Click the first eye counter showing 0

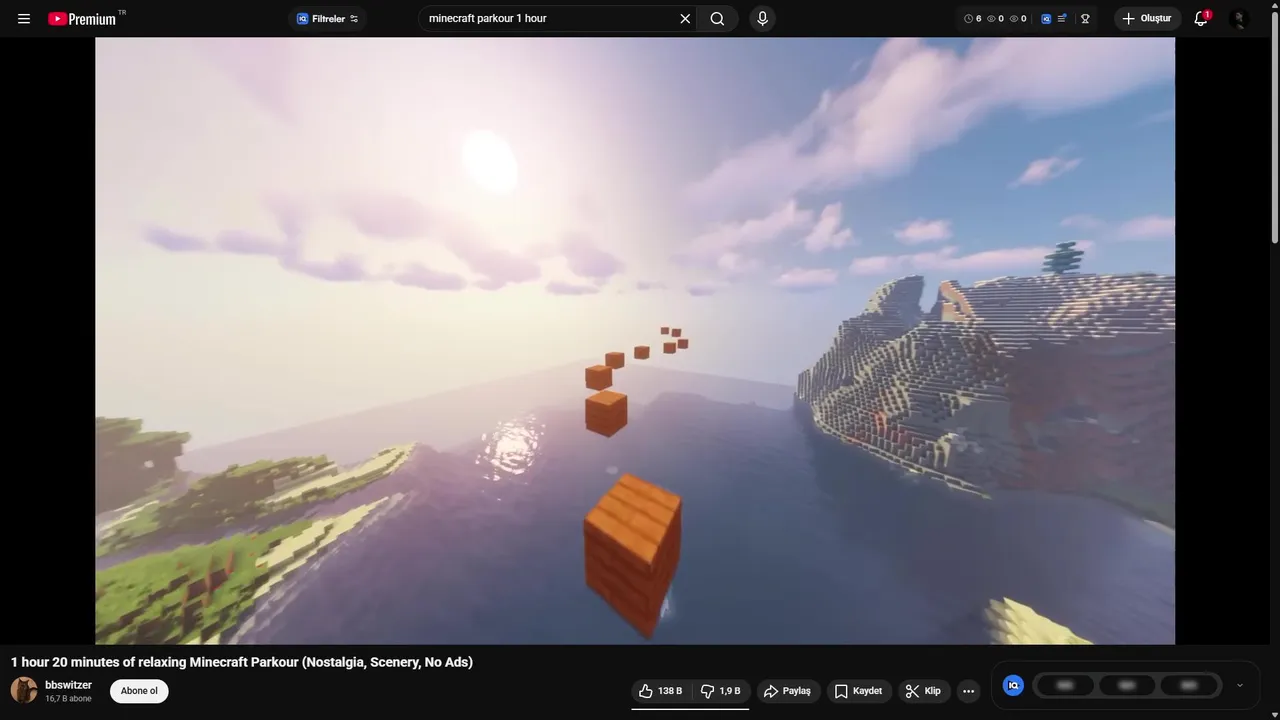995,19
